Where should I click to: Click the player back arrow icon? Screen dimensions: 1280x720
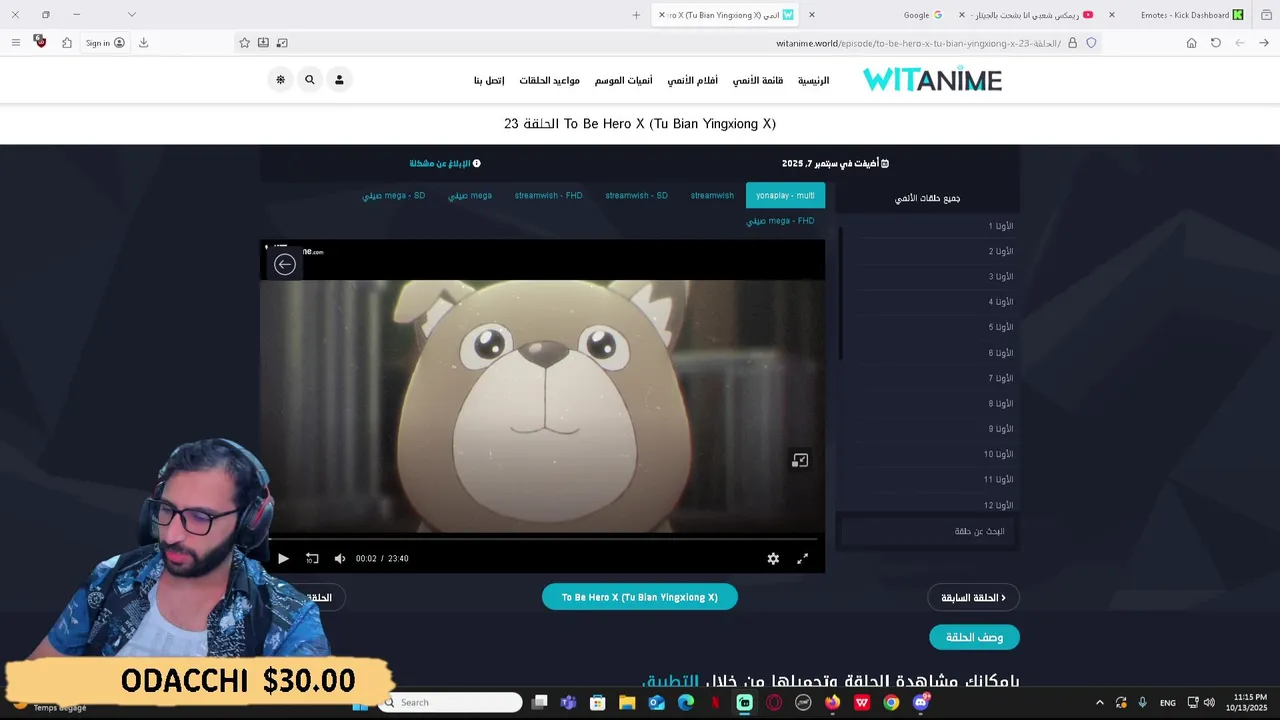pos(285,264)
